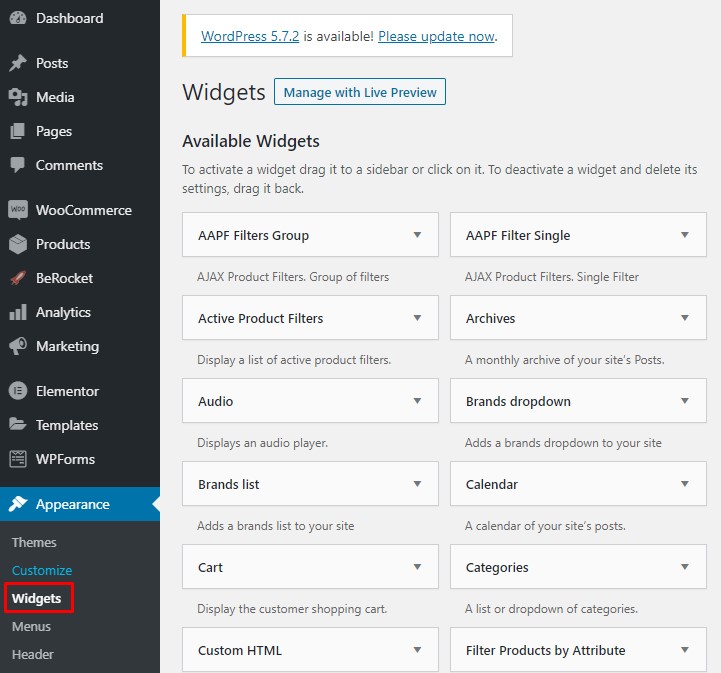Expand the Filter Products by Attribute arrow

tap(685, 650)
